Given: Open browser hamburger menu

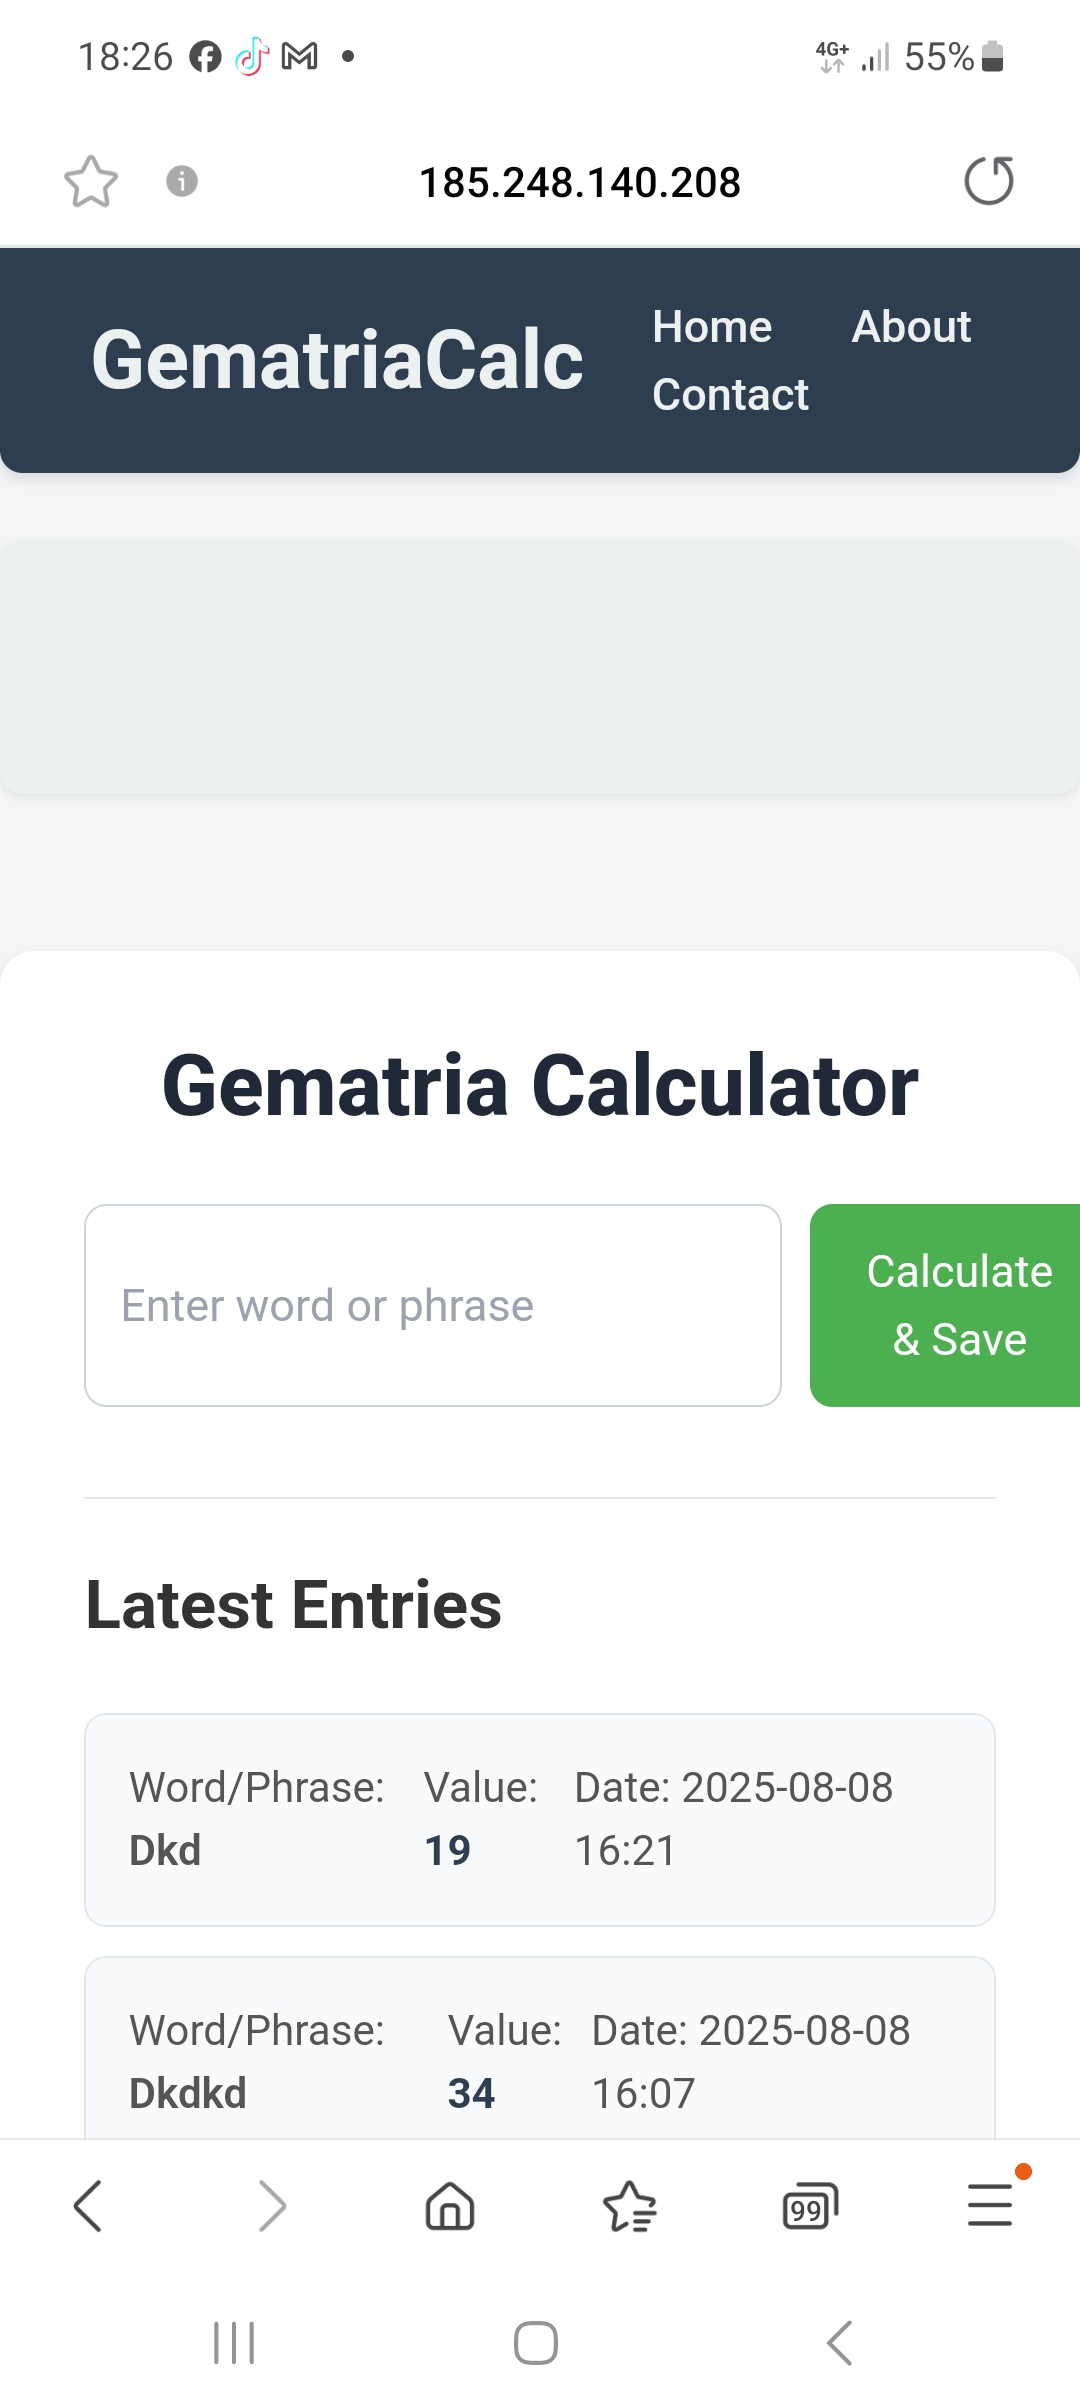Looking at the screenshot, I should point(990,2206).
